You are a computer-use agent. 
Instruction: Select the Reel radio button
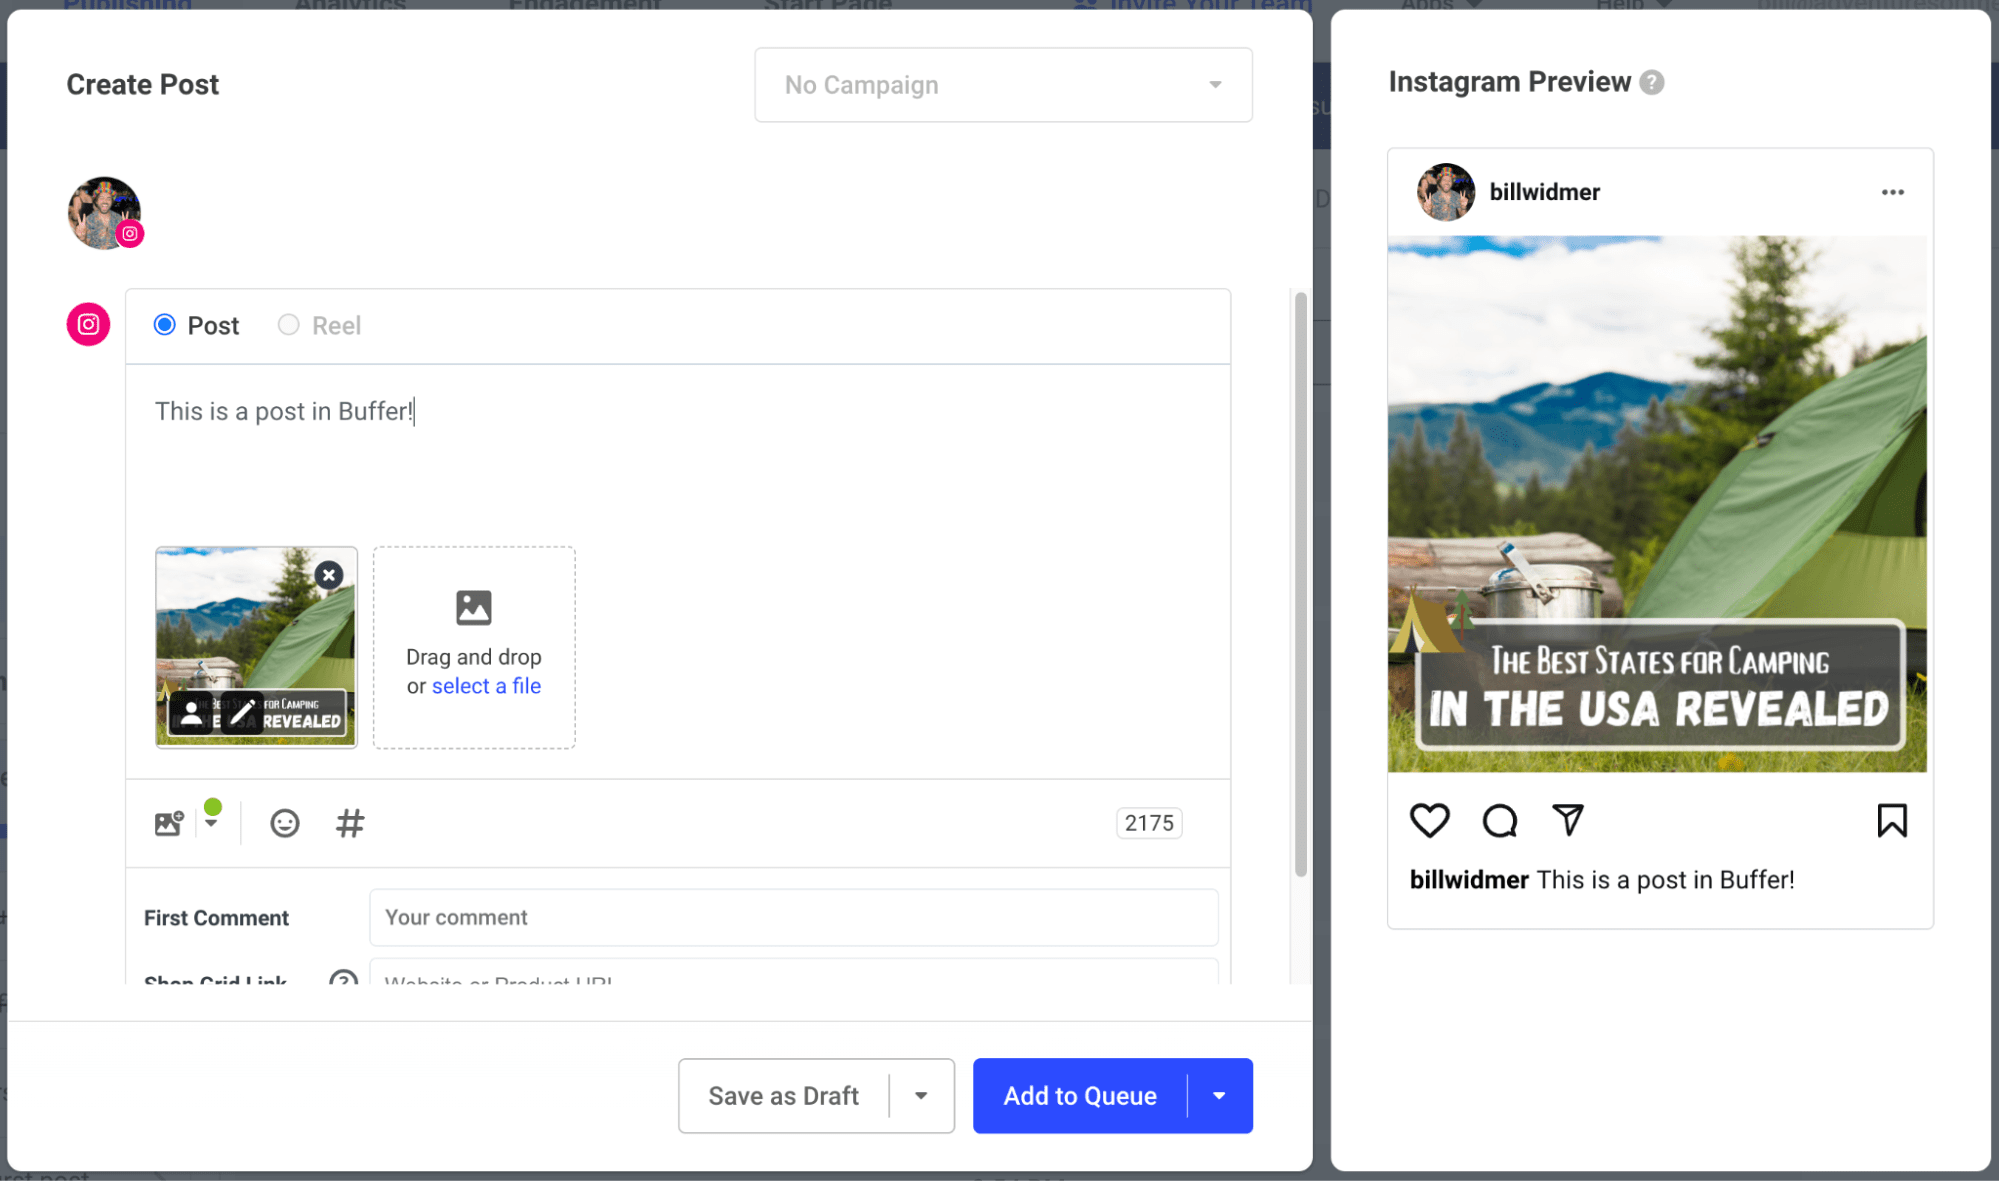288,325
